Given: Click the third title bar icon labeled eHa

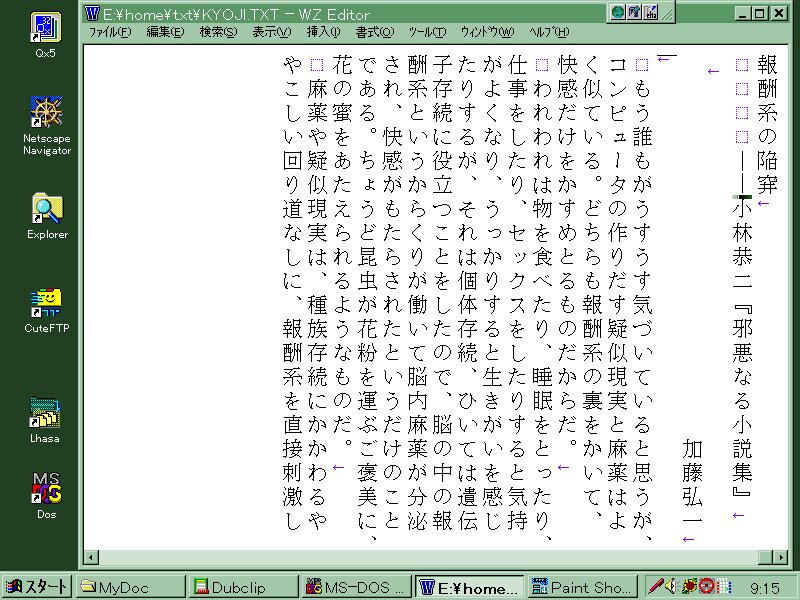Looking at the screenshot, I should (651, 12).
